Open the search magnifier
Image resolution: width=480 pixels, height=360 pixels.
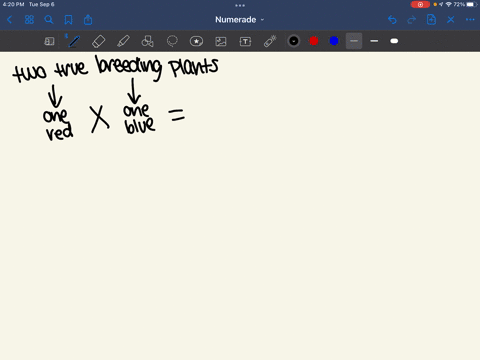click(x=49, y=20)
